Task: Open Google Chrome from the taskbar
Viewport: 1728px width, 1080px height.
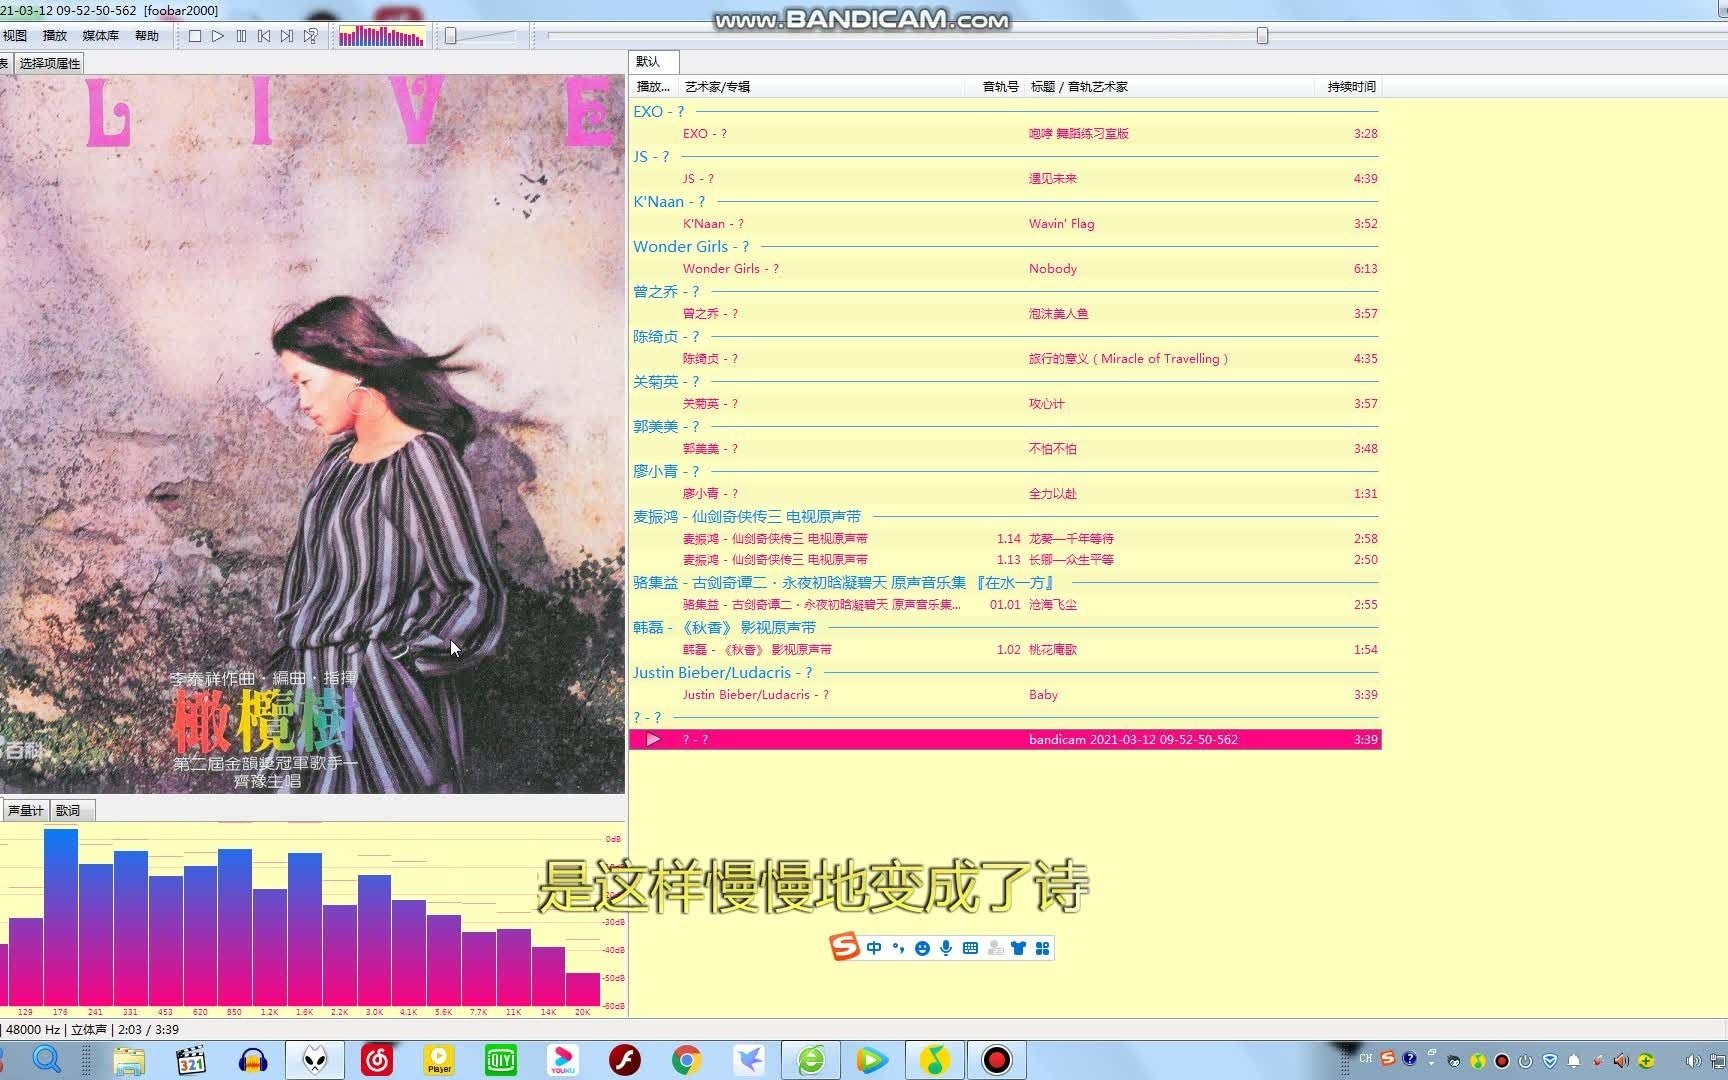Action: pos(686,1060)
